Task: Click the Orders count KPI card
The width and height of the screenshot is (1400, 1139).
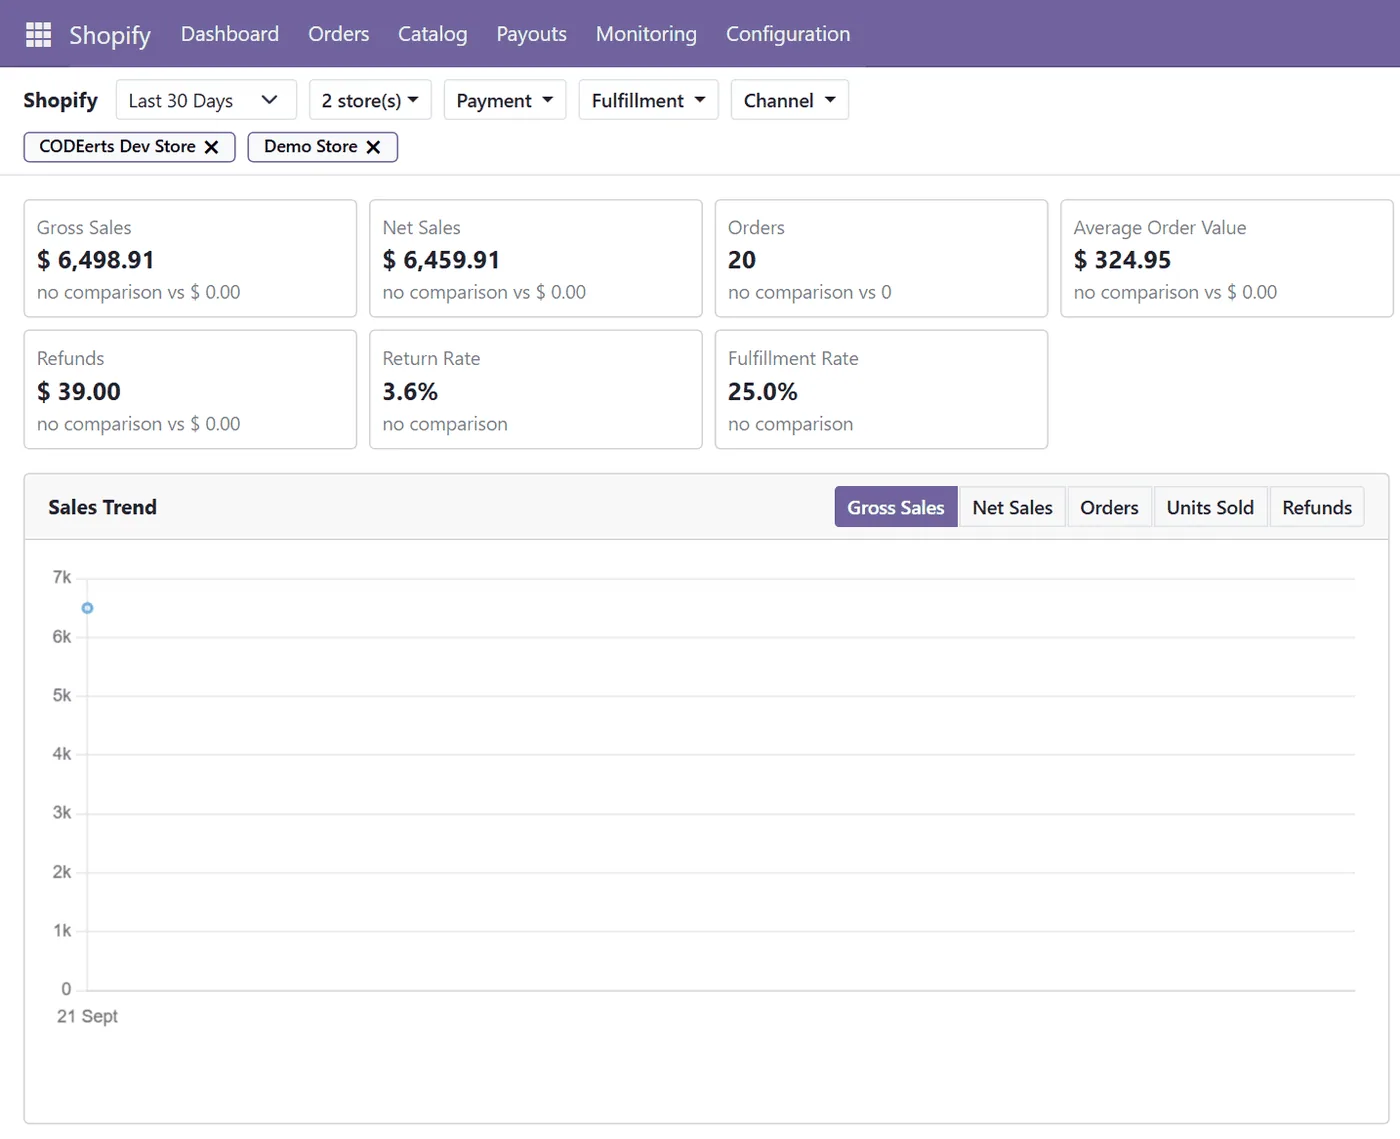Action: (x=881, y=259)
